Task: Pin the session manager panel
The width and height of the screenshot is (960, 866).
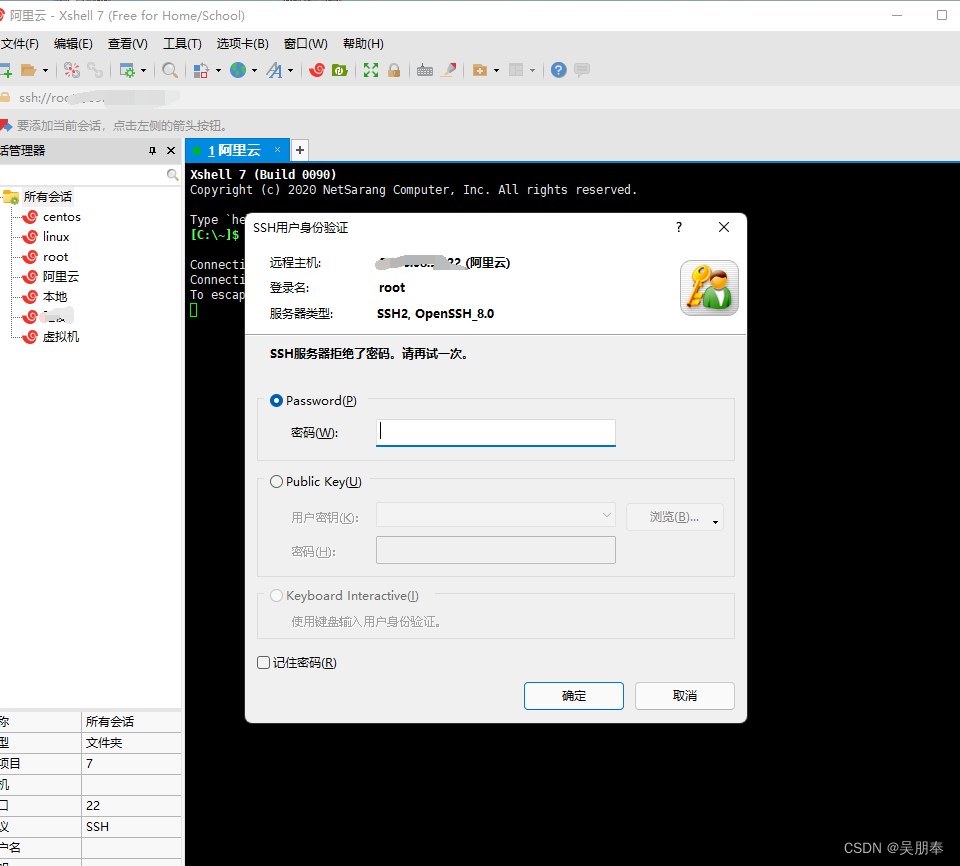Action: point(152,151)
